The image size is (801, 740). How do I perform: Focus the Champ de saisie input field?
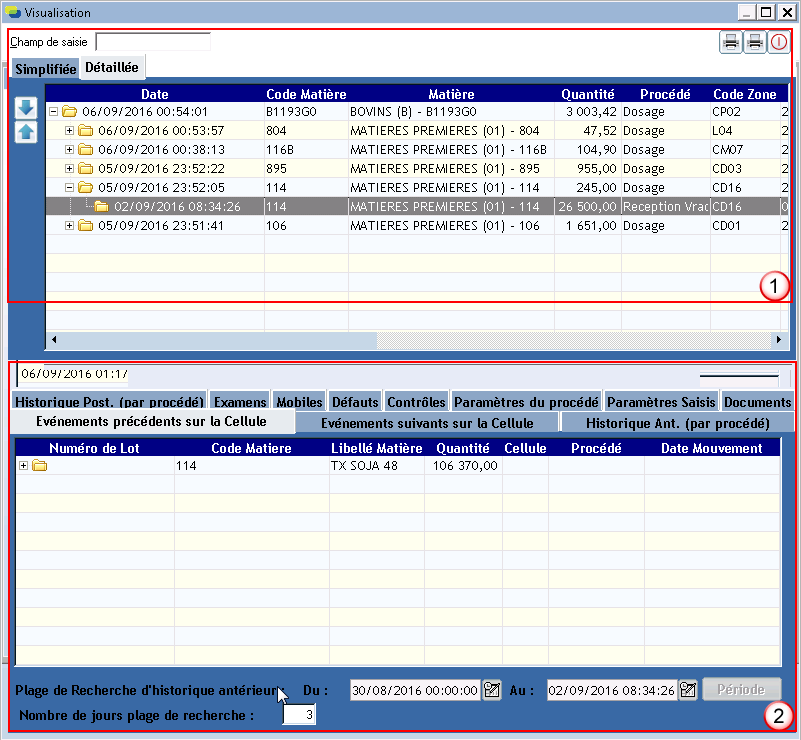click(153, 42)
